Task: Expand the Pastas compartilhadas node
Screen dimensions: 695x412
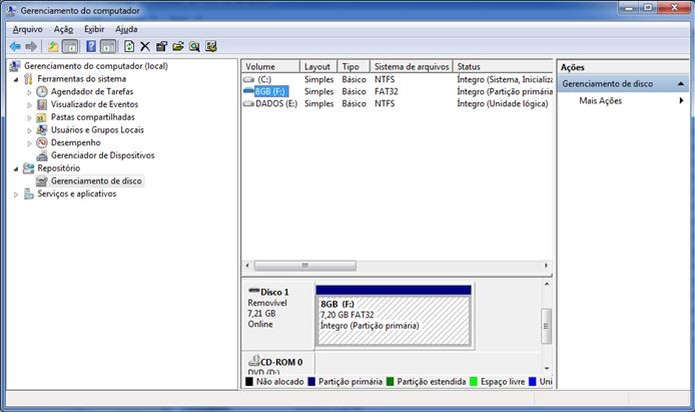Action: [29, 118]
